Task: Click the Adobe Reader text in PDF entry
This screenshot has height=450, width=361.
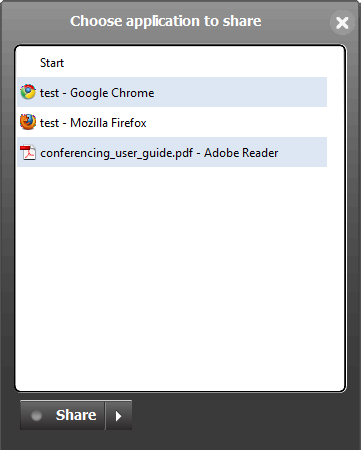Action: [x=241, y=153]
